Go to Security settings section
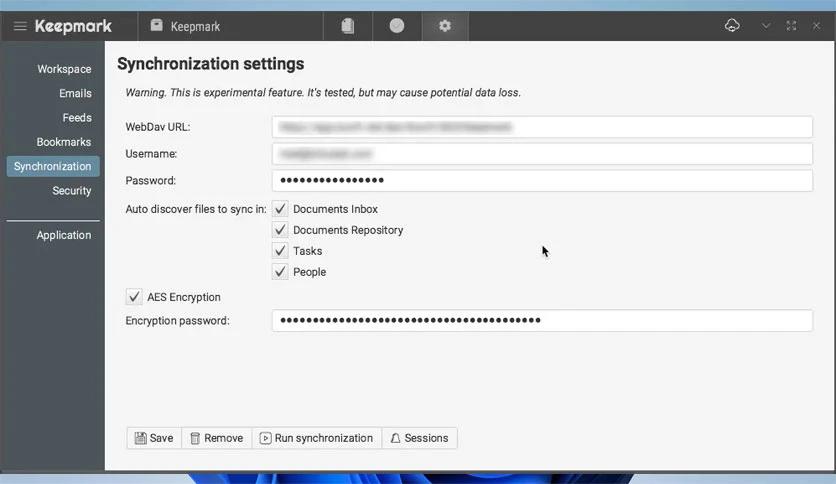Viewport: 836px width, 484px height. pos(72,190)
